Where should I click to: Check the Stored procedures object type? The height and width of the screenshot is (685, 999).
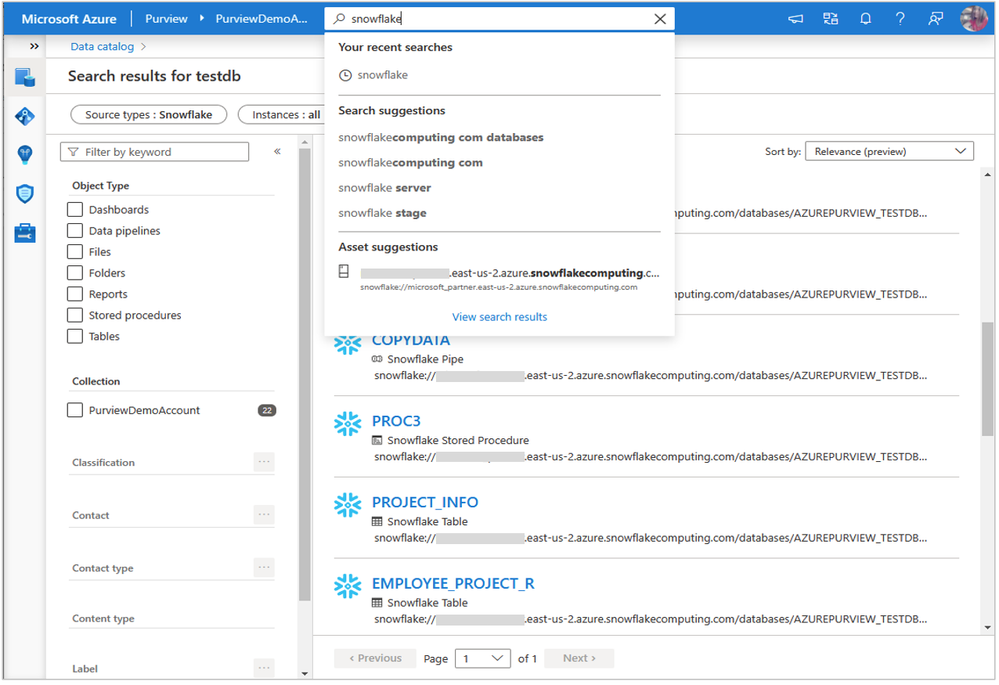(x=75, y=315)
